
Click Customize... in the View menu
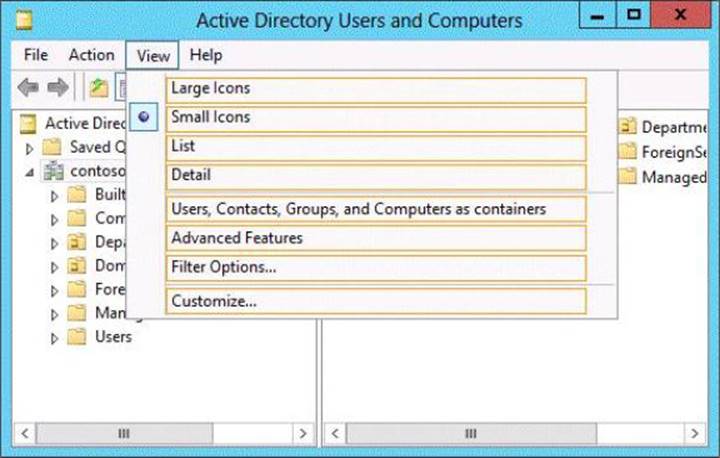214,300
